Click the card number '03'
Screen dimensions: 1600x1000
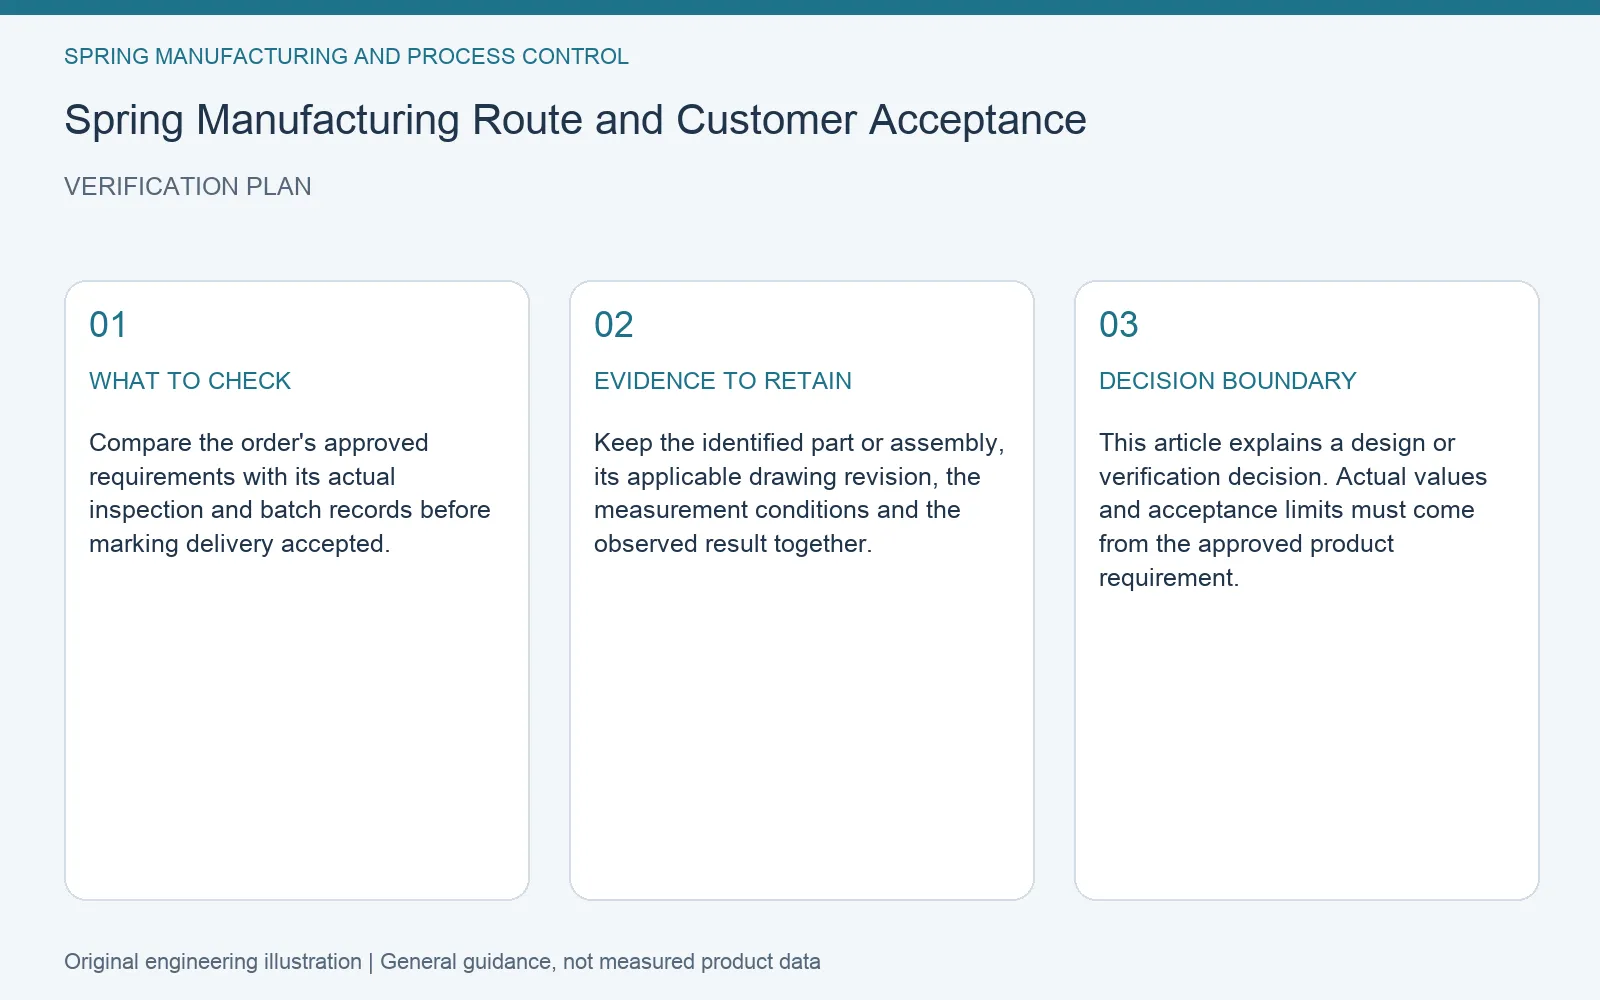1119,325
